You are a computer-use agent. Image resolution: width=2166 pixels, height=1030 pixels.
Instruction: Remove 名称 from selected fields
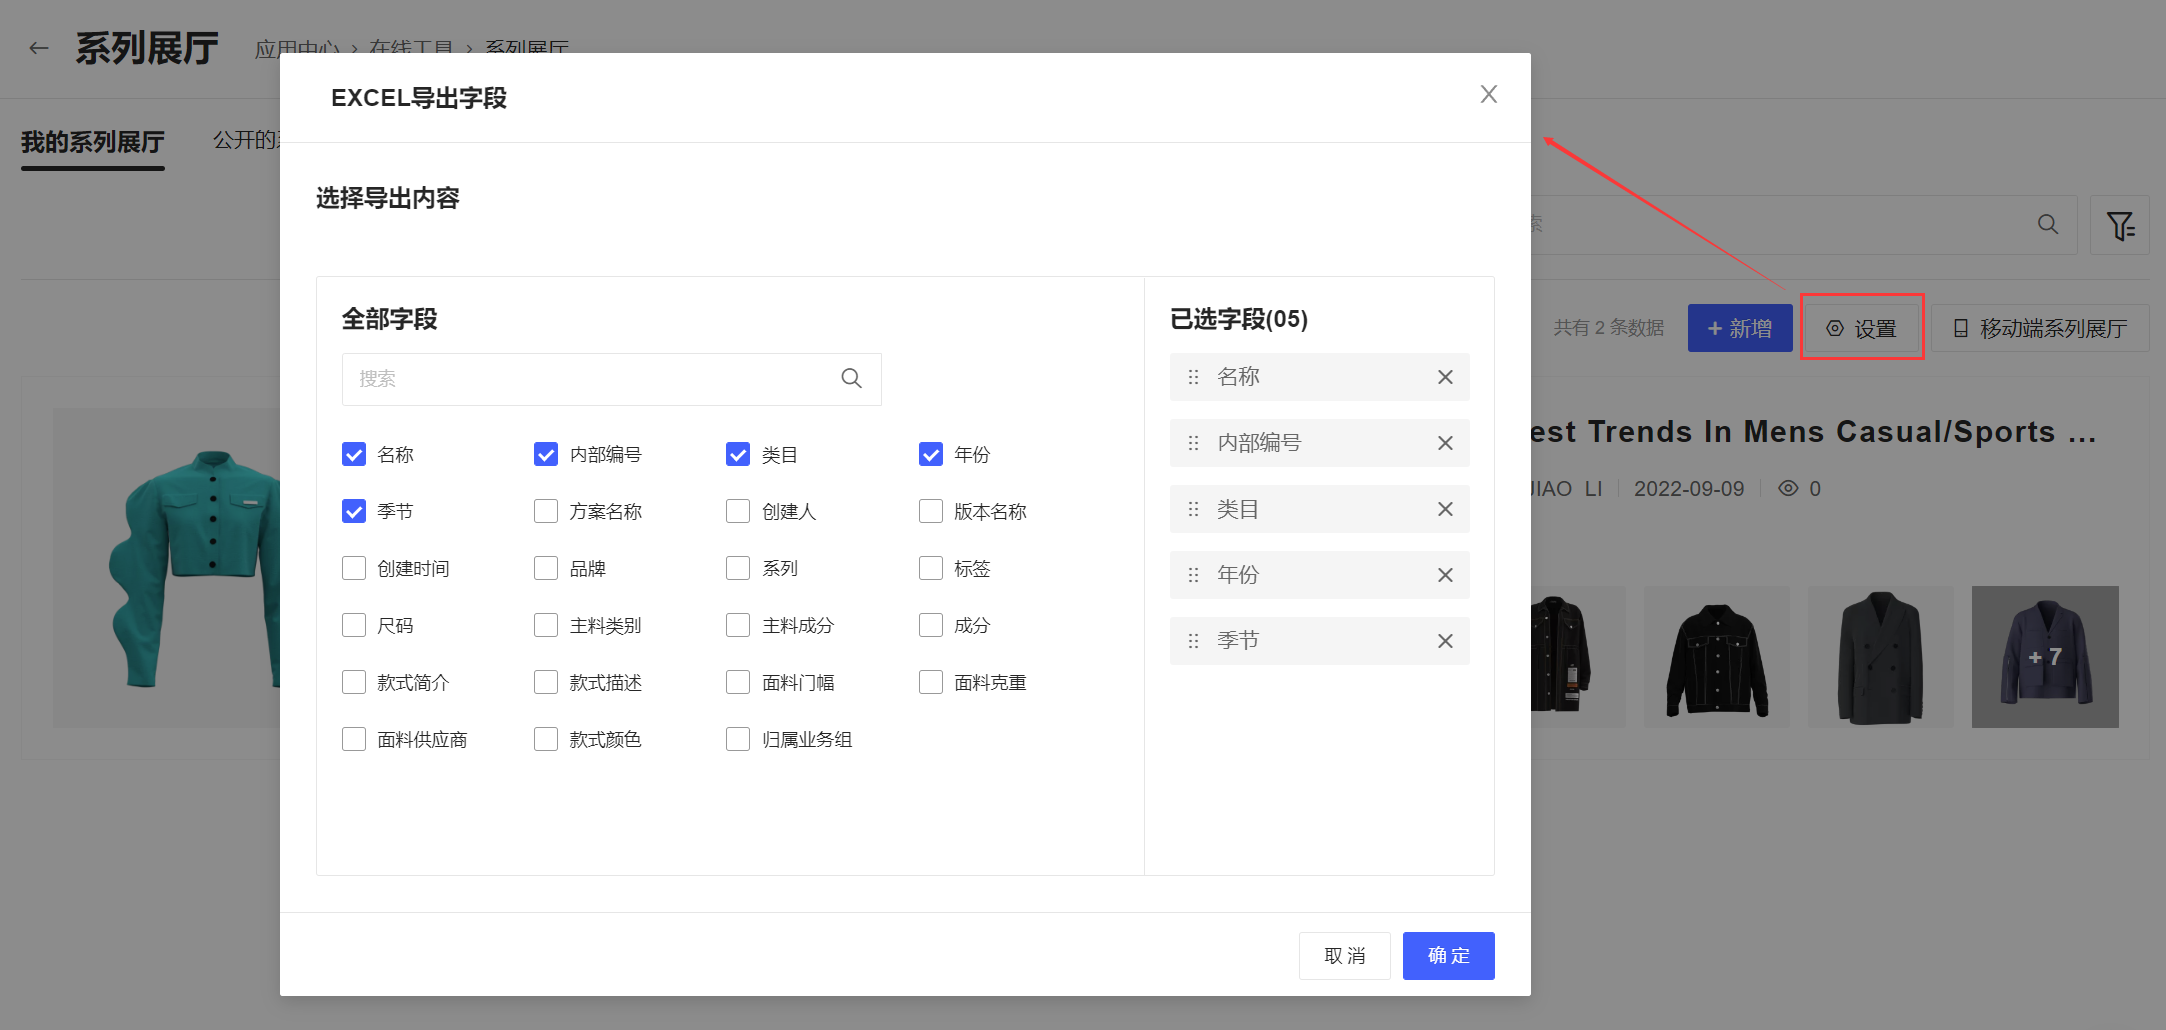coord(1445,377)
